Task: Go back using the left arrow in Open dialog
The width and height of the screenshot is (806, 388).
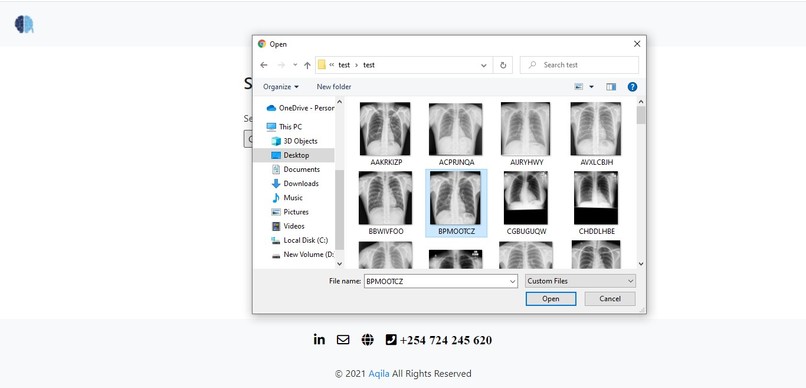Action: pyautogui.click(x=264, y=65)
